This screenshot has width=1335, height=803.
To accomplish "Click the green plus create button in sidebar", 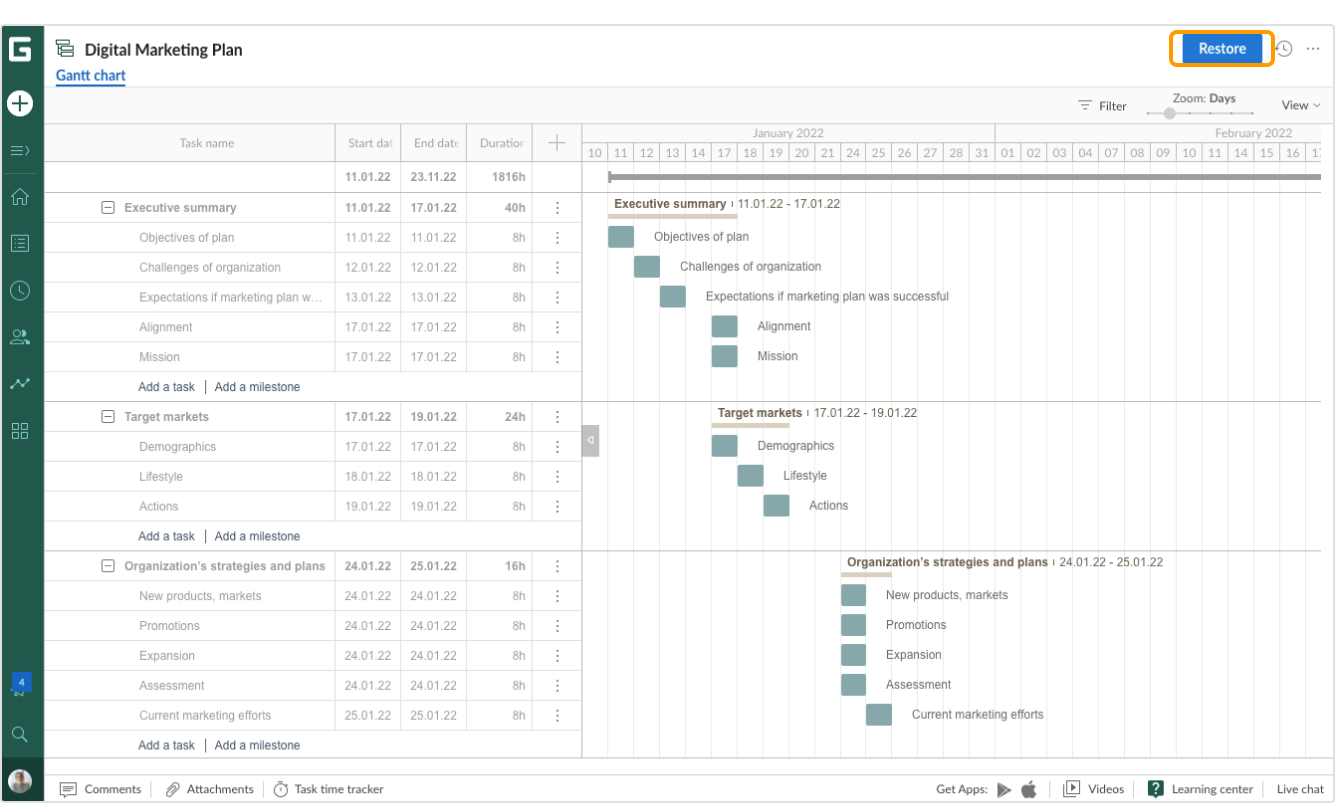I will [20, 103].
